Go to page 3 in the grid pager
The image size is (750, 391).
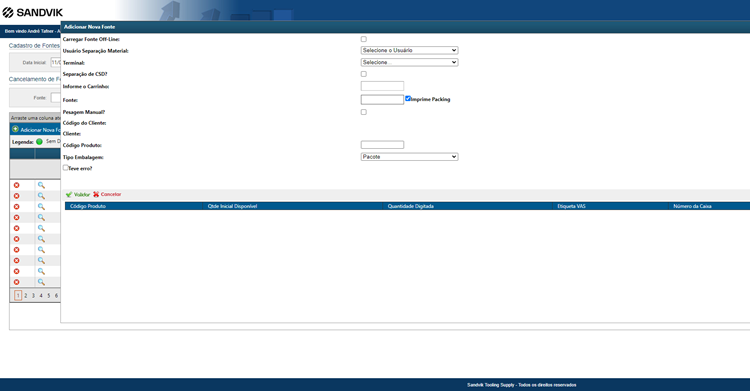point(33,296)
